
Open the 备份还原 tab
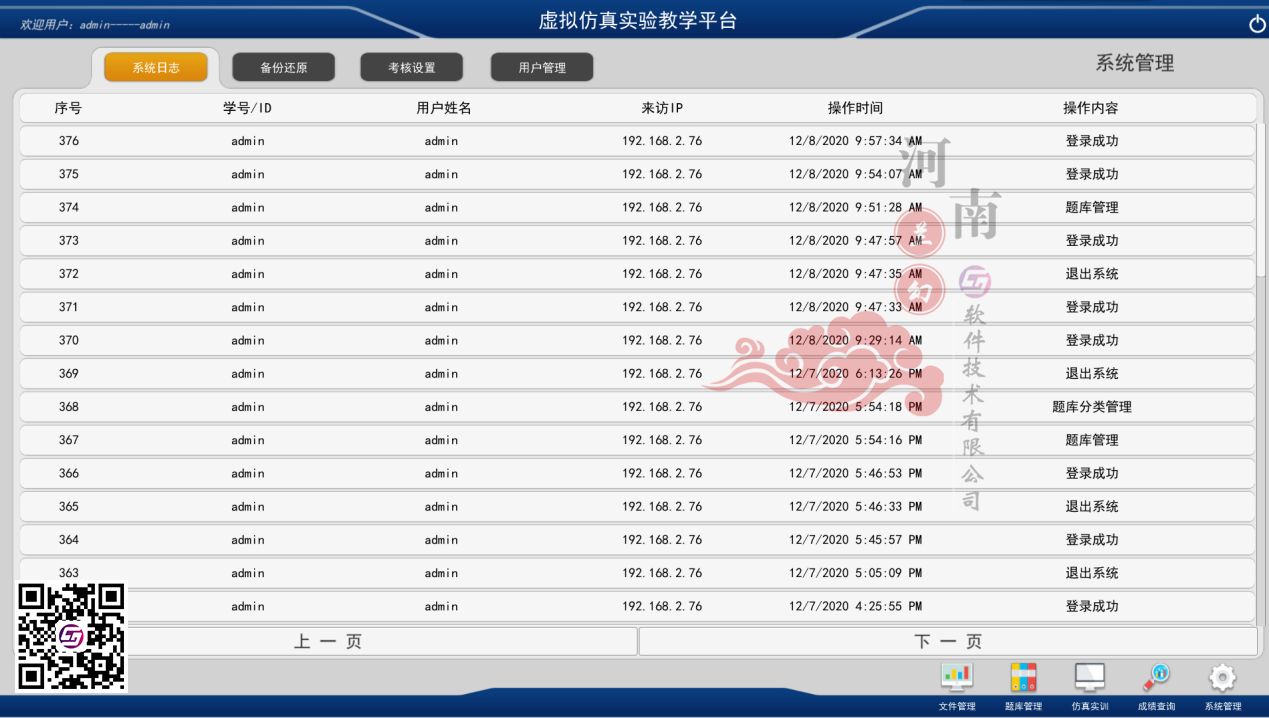pos(284,68)
